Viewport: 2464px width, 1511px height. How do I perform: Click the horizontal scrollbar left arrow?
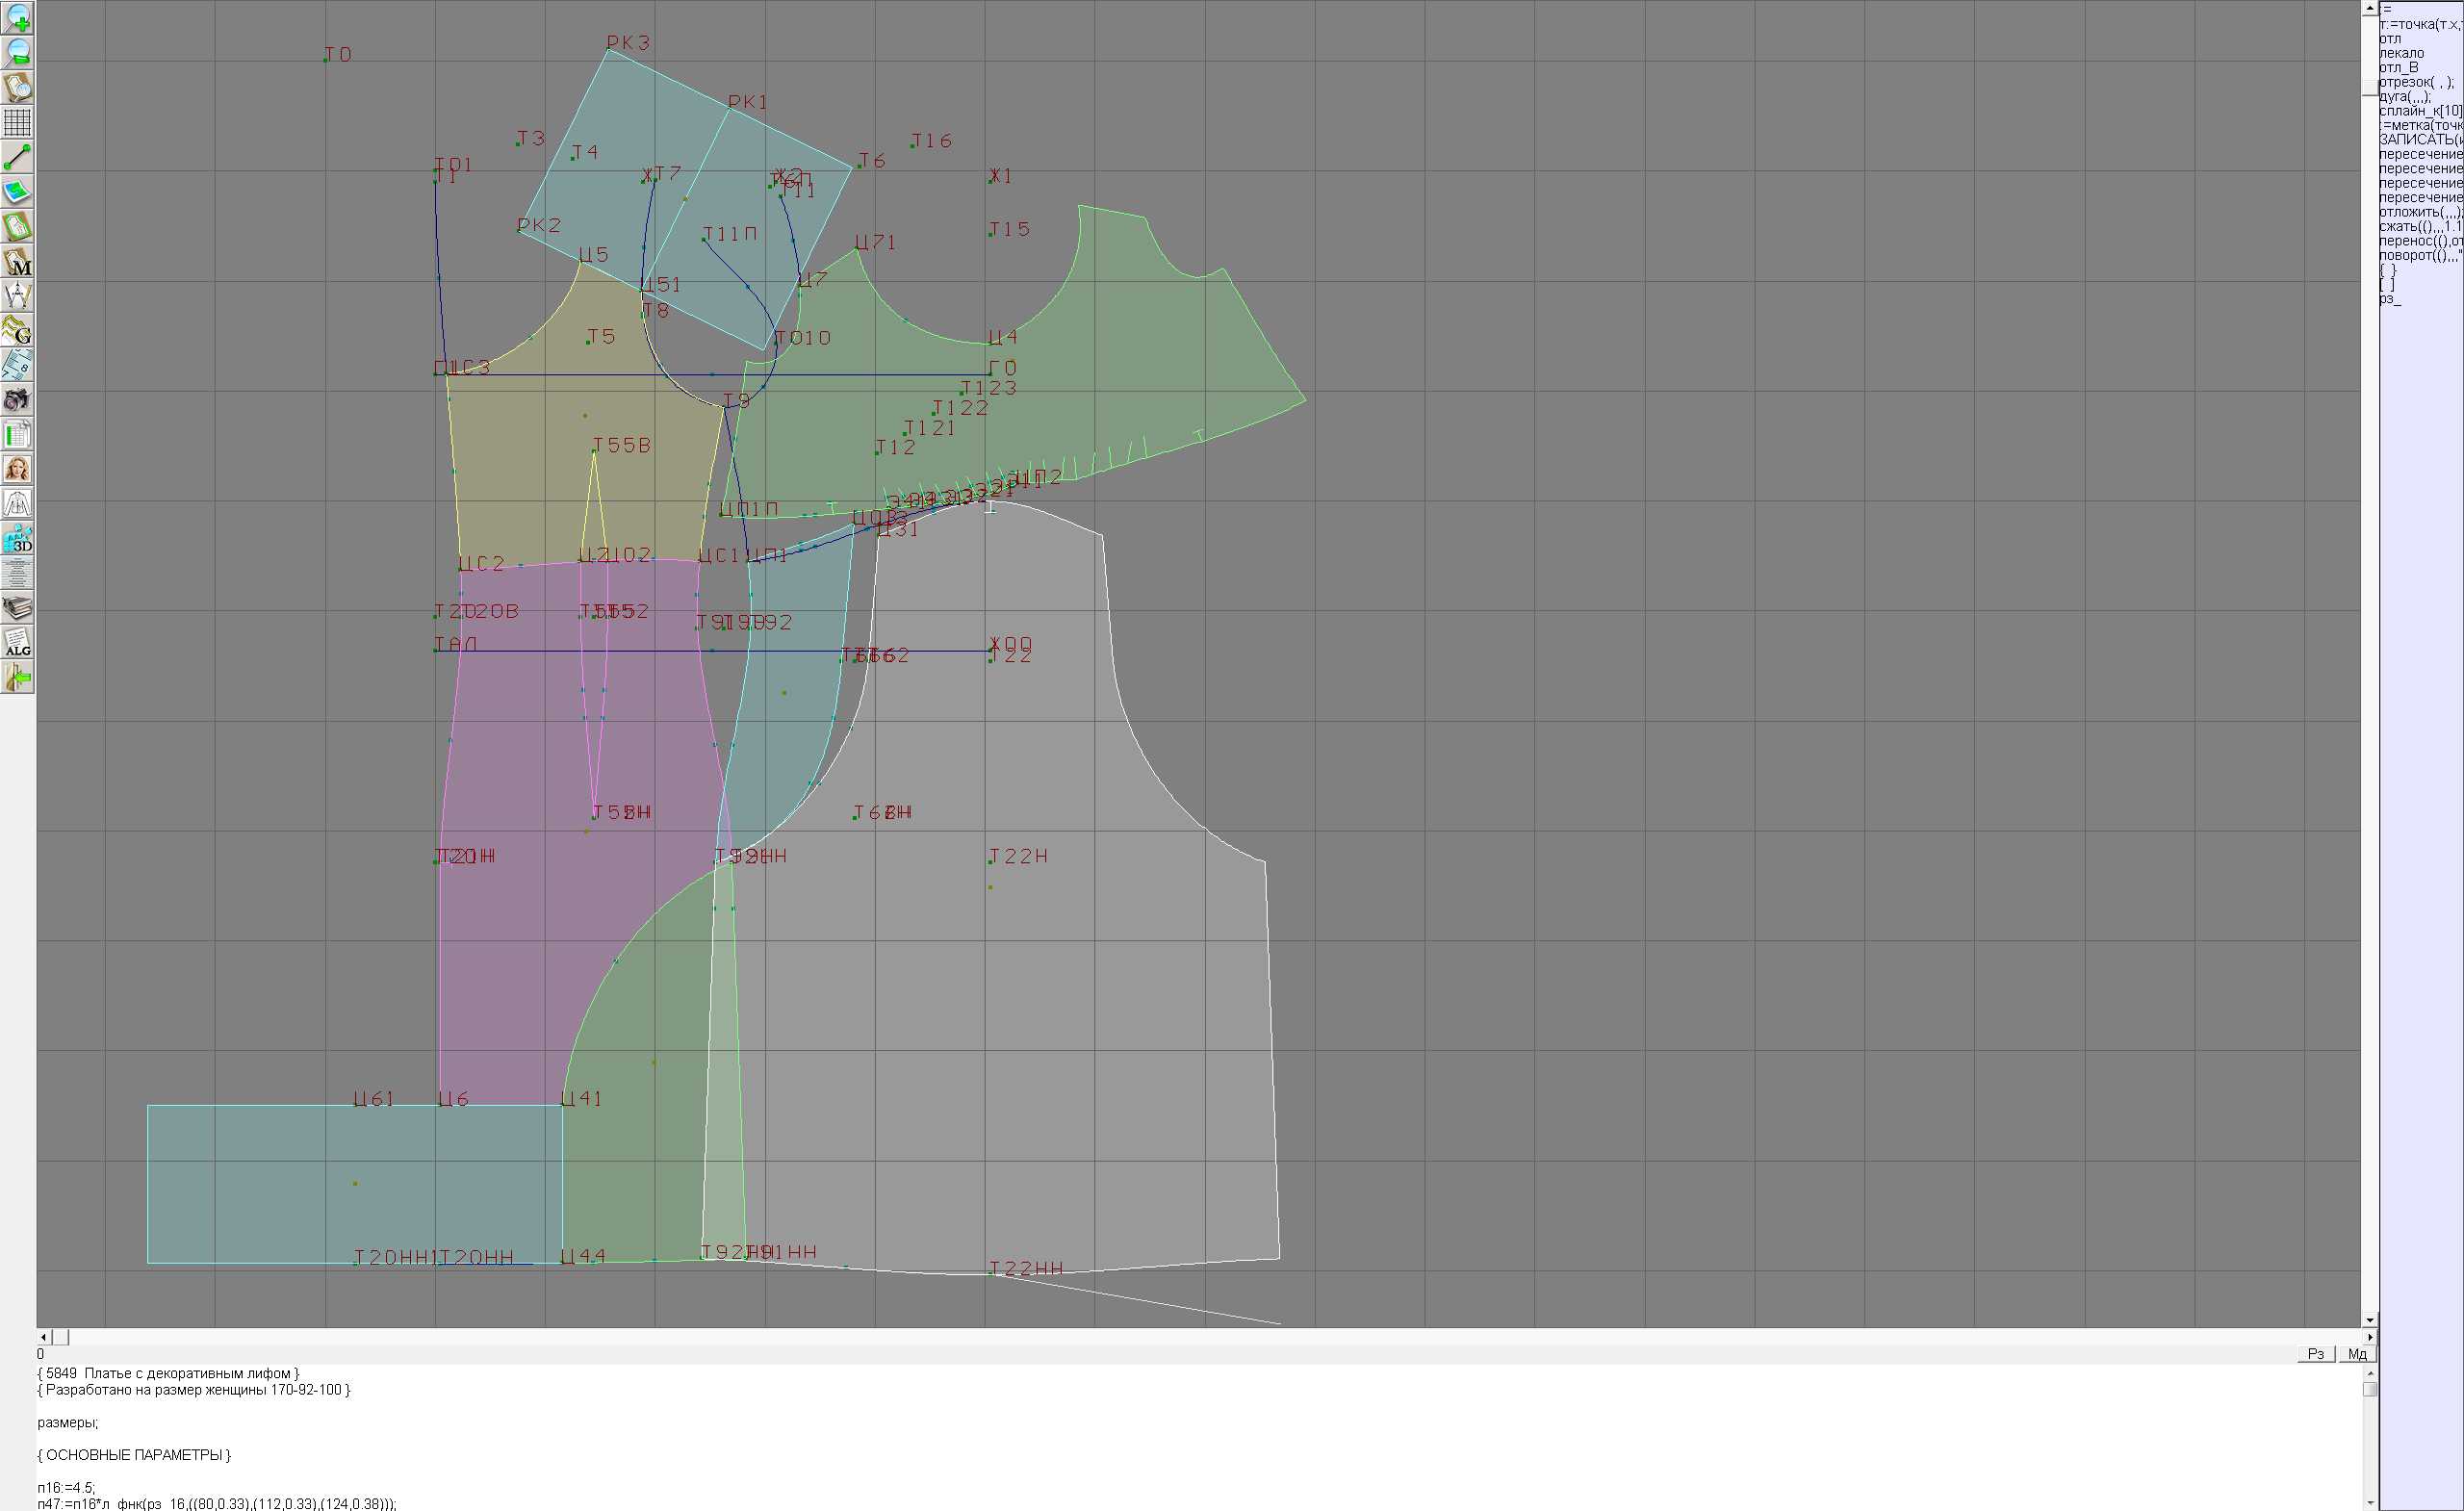(43, 1337)
